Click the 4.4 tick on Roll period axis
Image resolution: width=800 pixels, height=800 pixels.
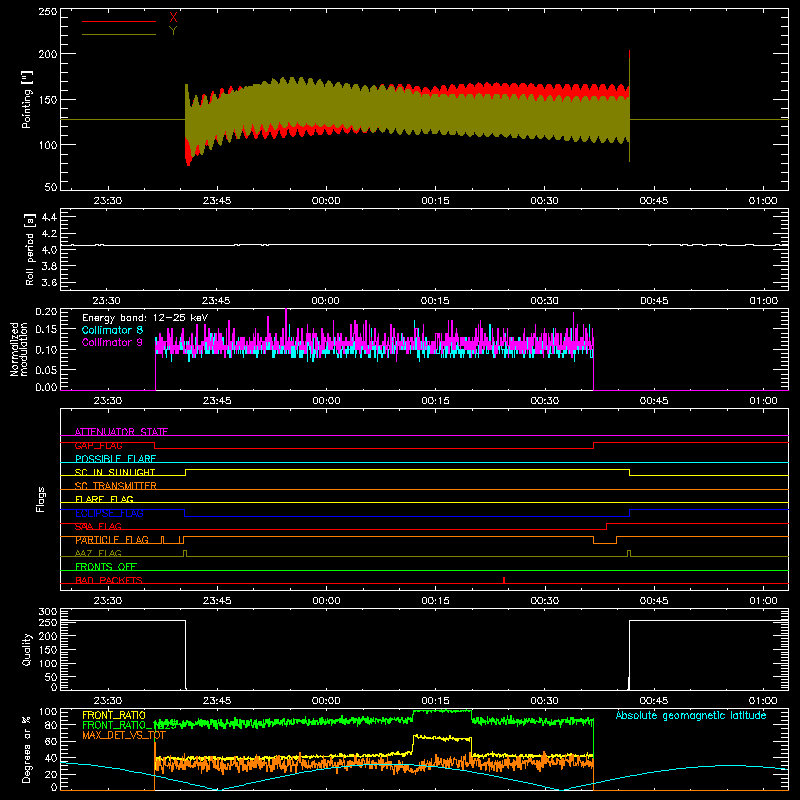coord(49,217)
